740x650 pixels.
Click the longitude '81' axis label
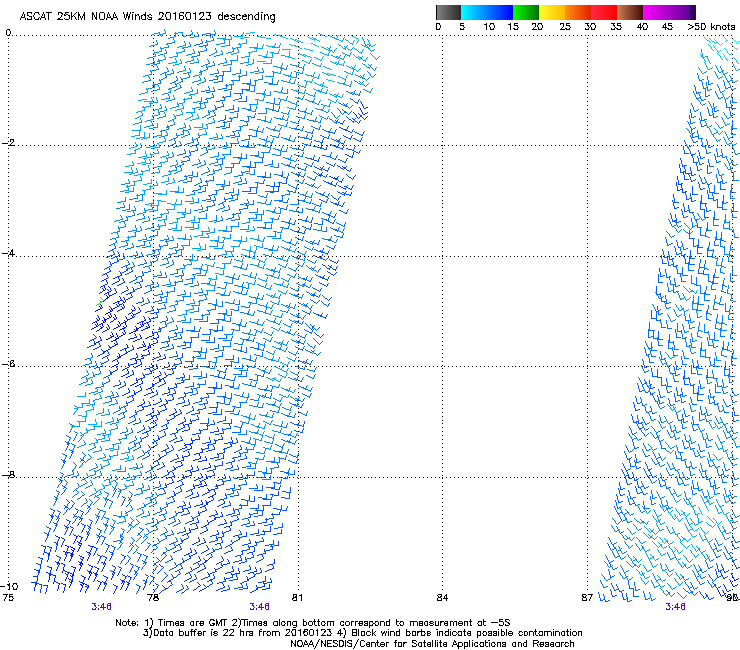click(297, 598)
